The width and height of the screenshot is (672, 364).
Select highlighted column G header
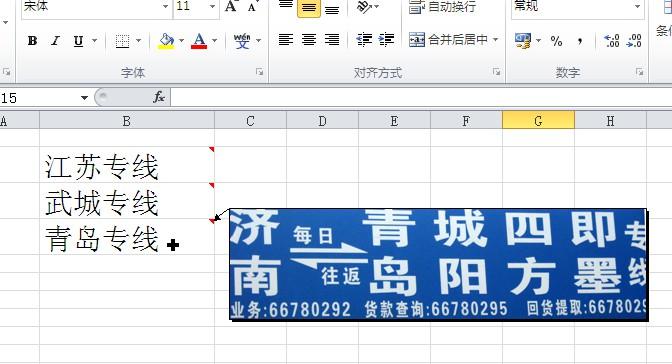point(538,121)
